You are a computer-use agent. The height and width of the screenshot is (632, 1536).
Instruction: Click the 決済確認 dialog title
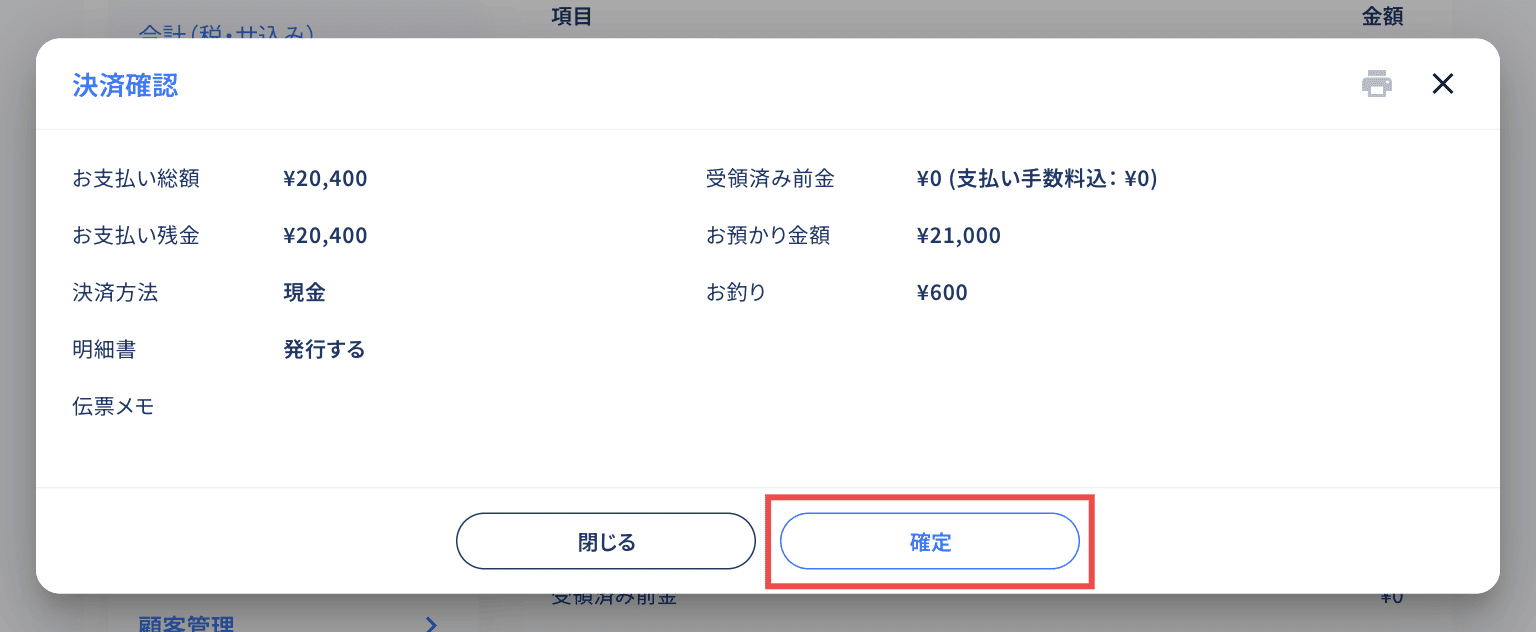(x=124, y=86)
